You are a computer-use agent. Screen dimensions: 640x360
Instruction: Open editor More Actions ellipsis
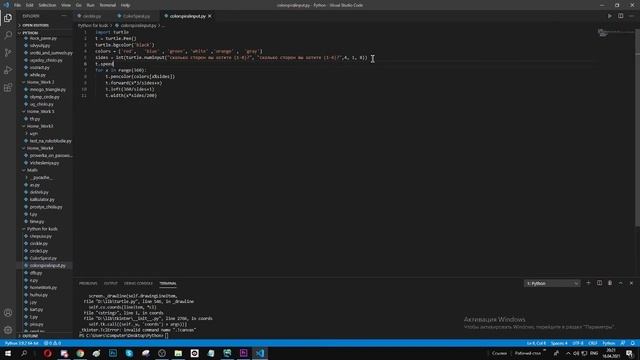[x=631, y=16]
